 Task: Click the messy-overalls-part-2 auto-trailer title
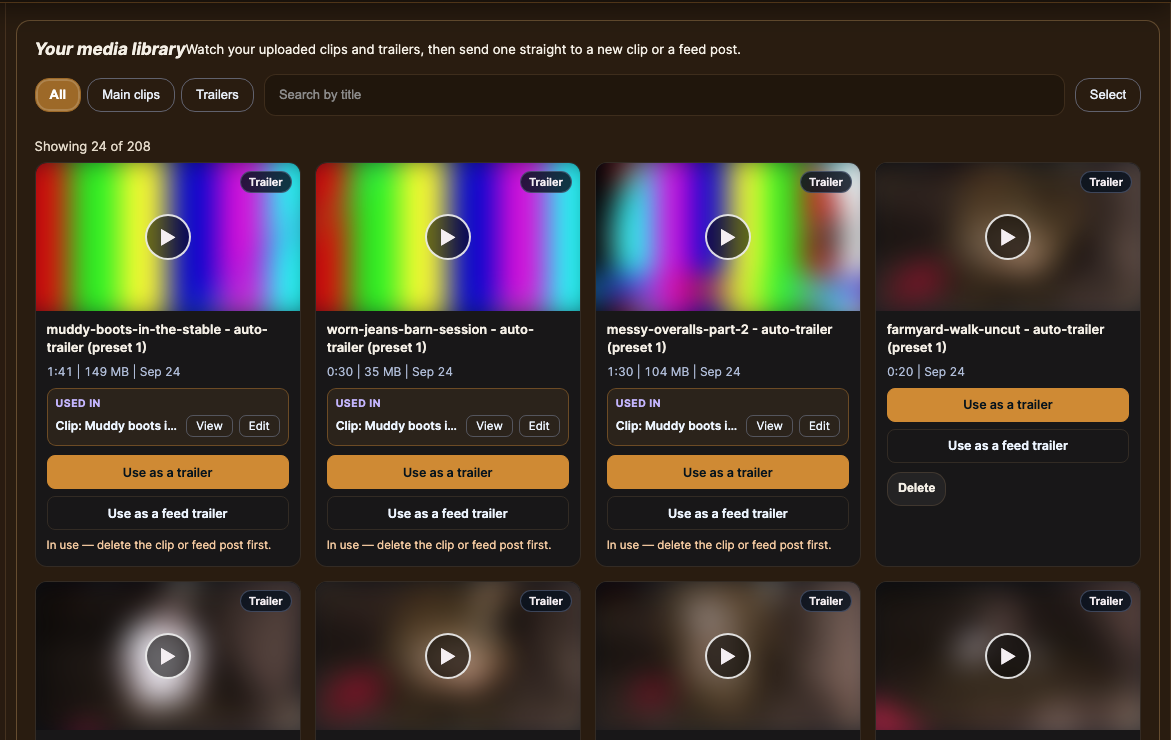click(719, 338)
